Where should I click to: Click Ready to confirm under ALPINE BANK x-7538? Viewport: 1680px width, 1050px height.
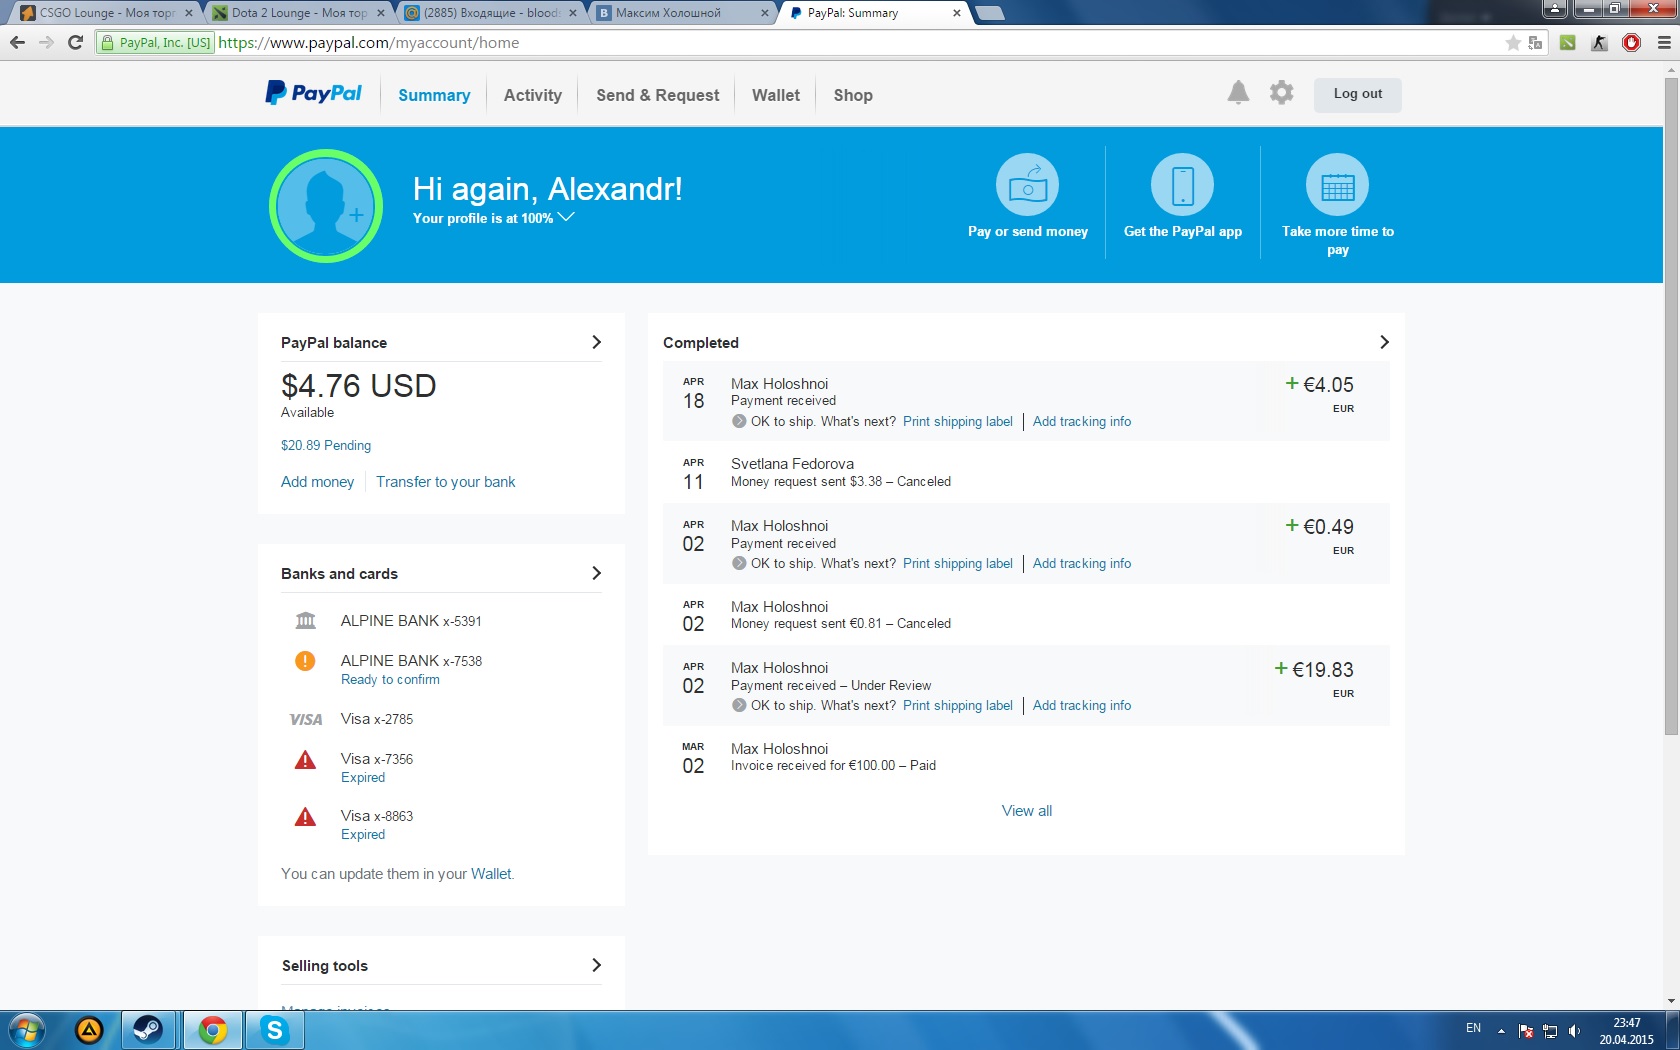(x=390, y=680)
